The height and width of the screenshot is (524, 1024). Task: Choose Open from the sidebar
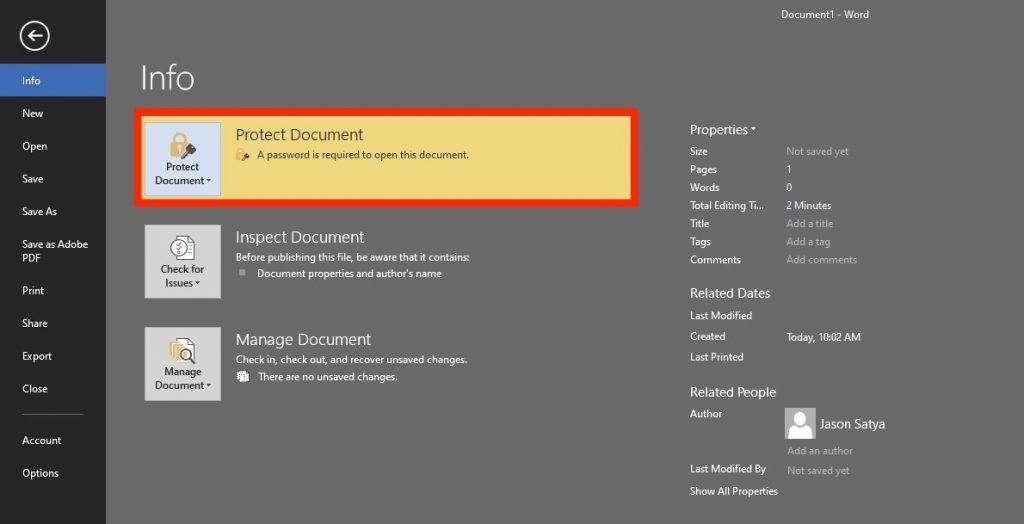53,146
